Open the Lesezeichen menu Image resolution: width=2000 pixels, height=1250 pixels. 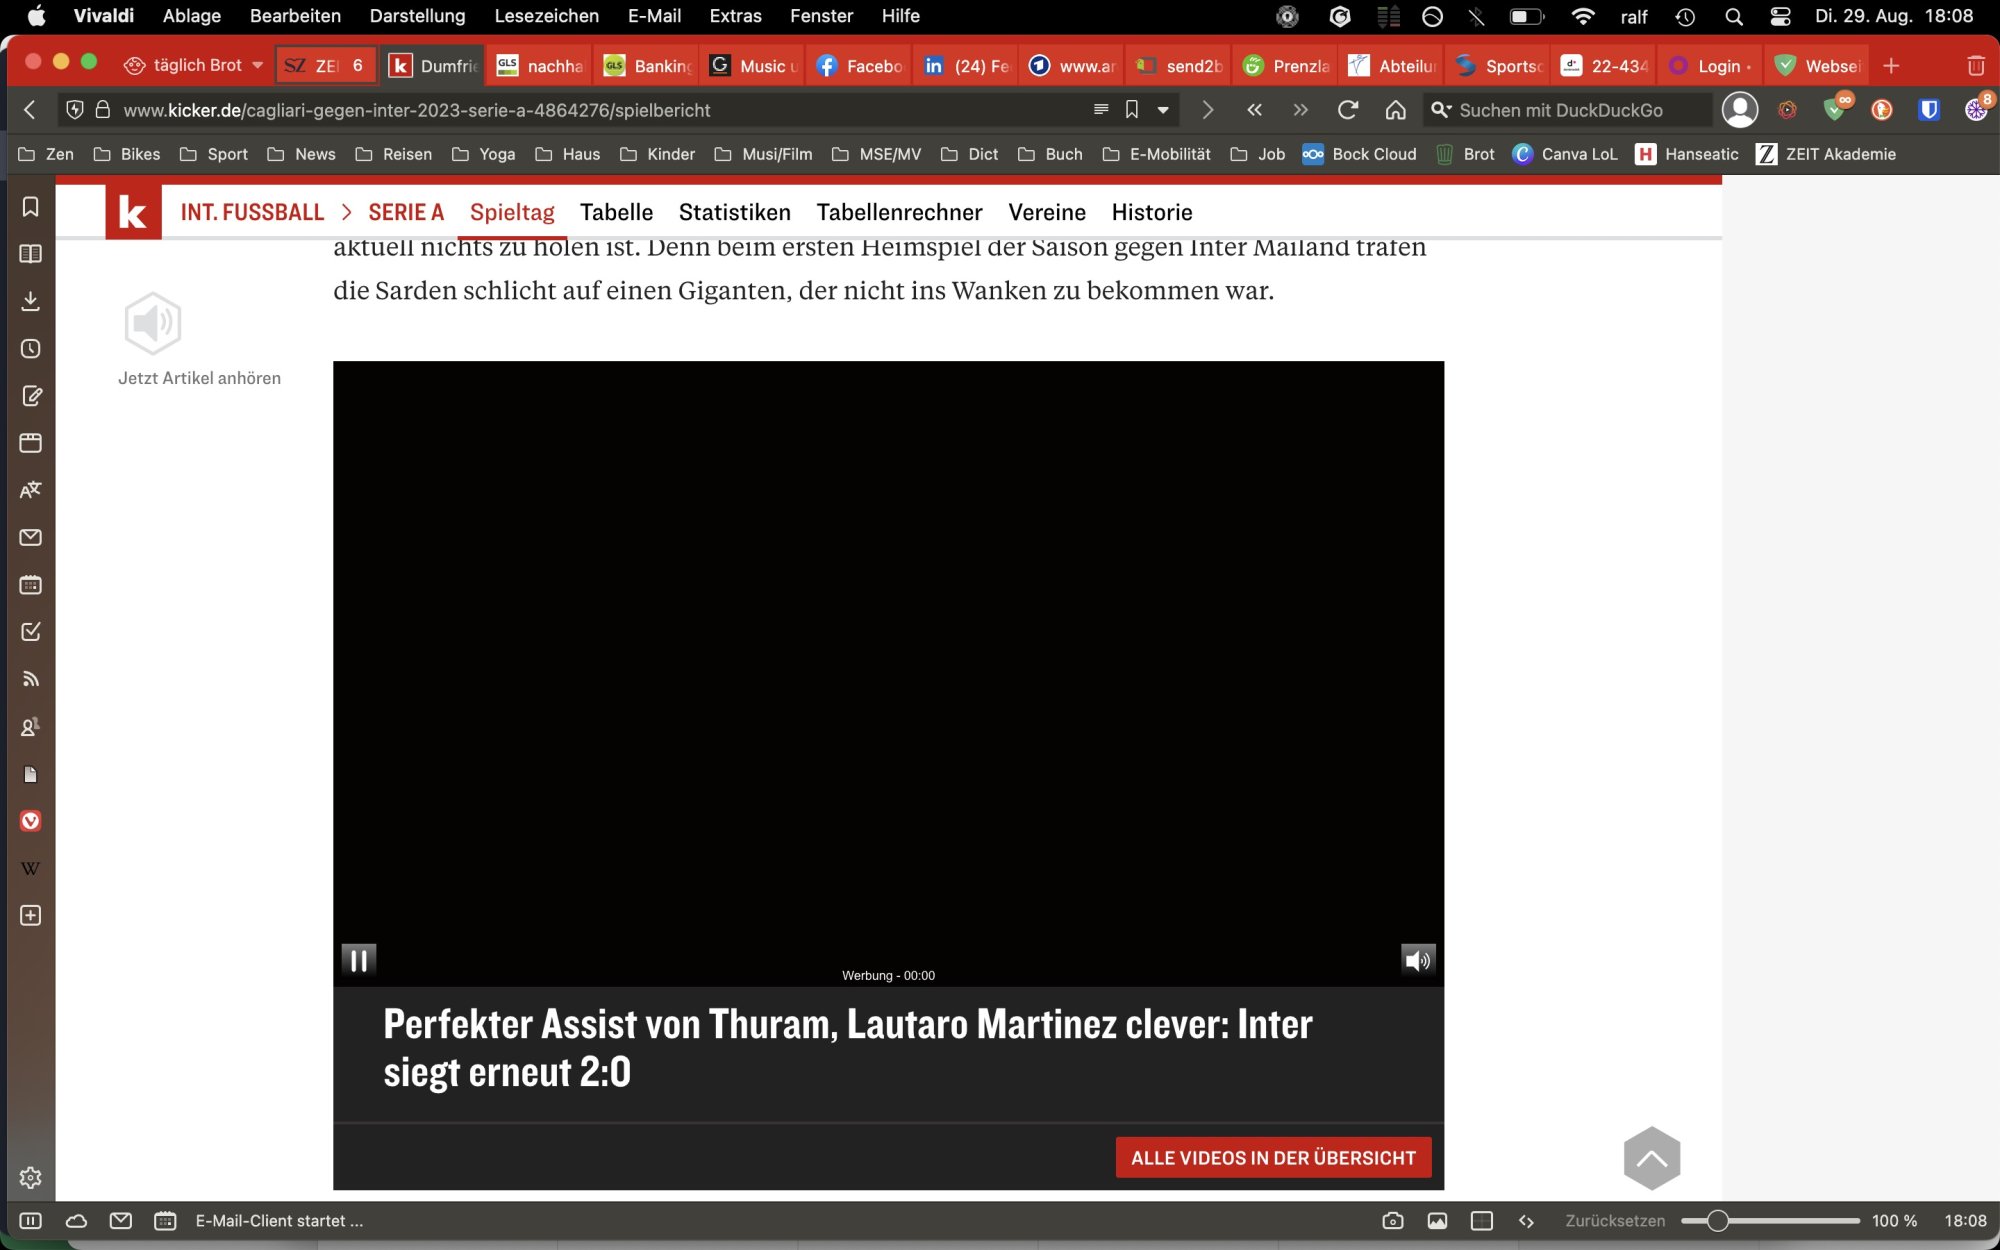(546, 16)
